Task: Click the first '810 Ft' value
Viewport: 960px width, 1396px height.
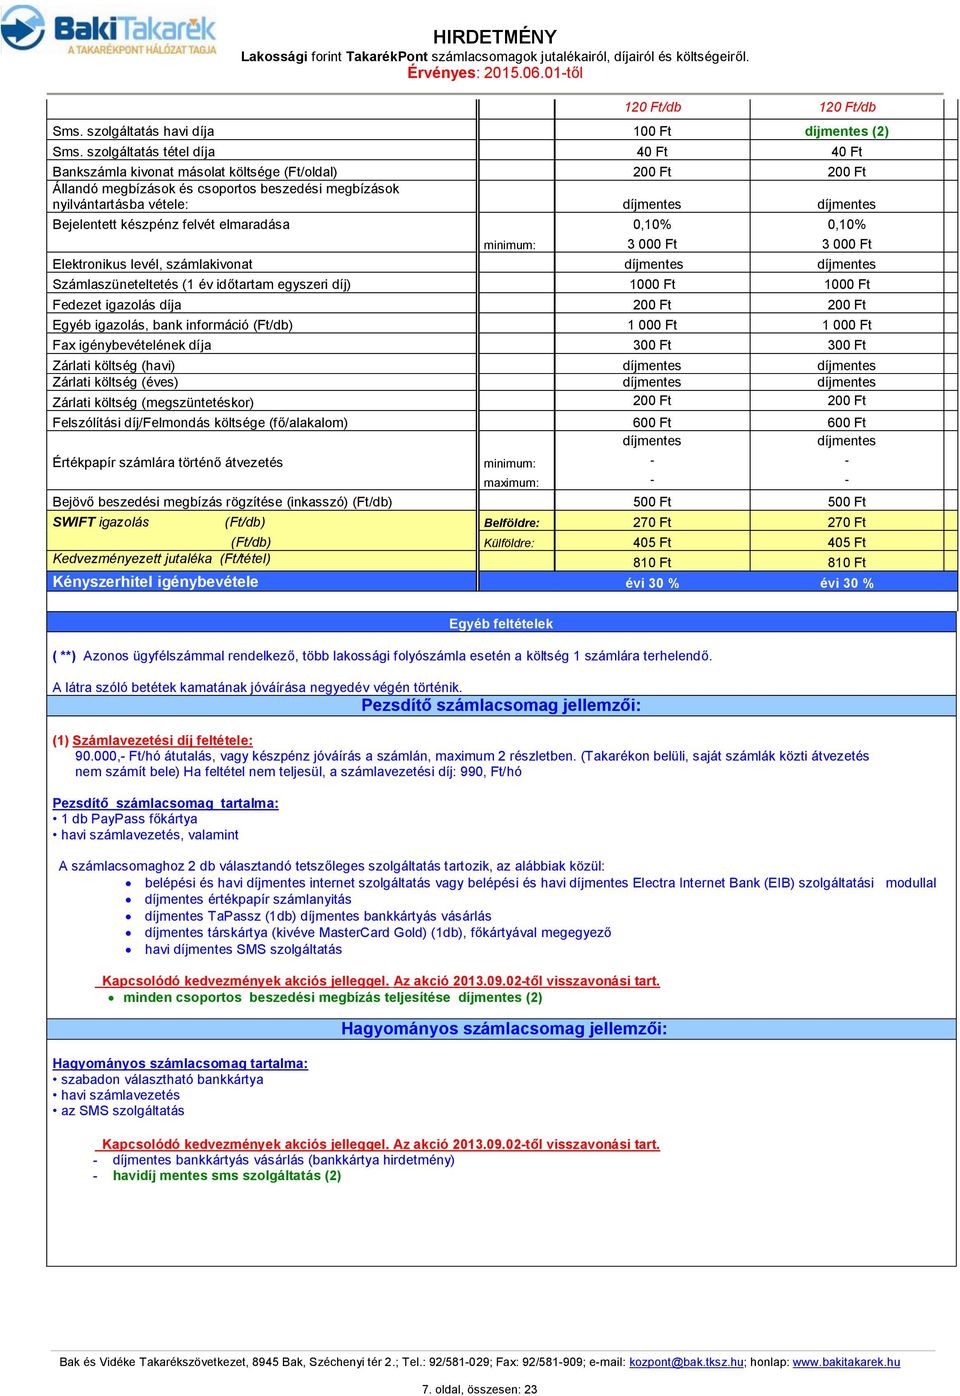Action: point(652,563)
